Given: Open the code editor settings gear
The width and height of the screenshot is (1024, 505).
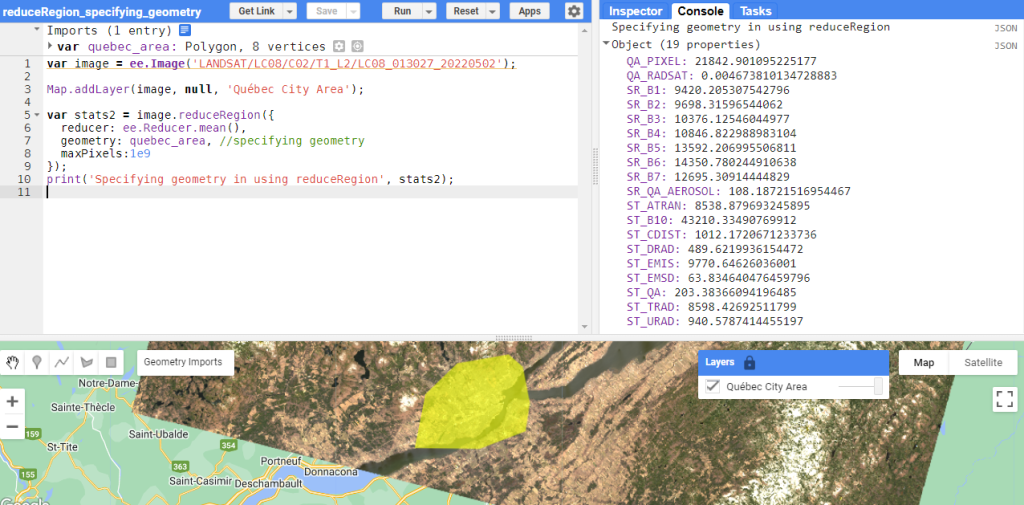Looking at the screenshot, I should (x=573, y=11).
